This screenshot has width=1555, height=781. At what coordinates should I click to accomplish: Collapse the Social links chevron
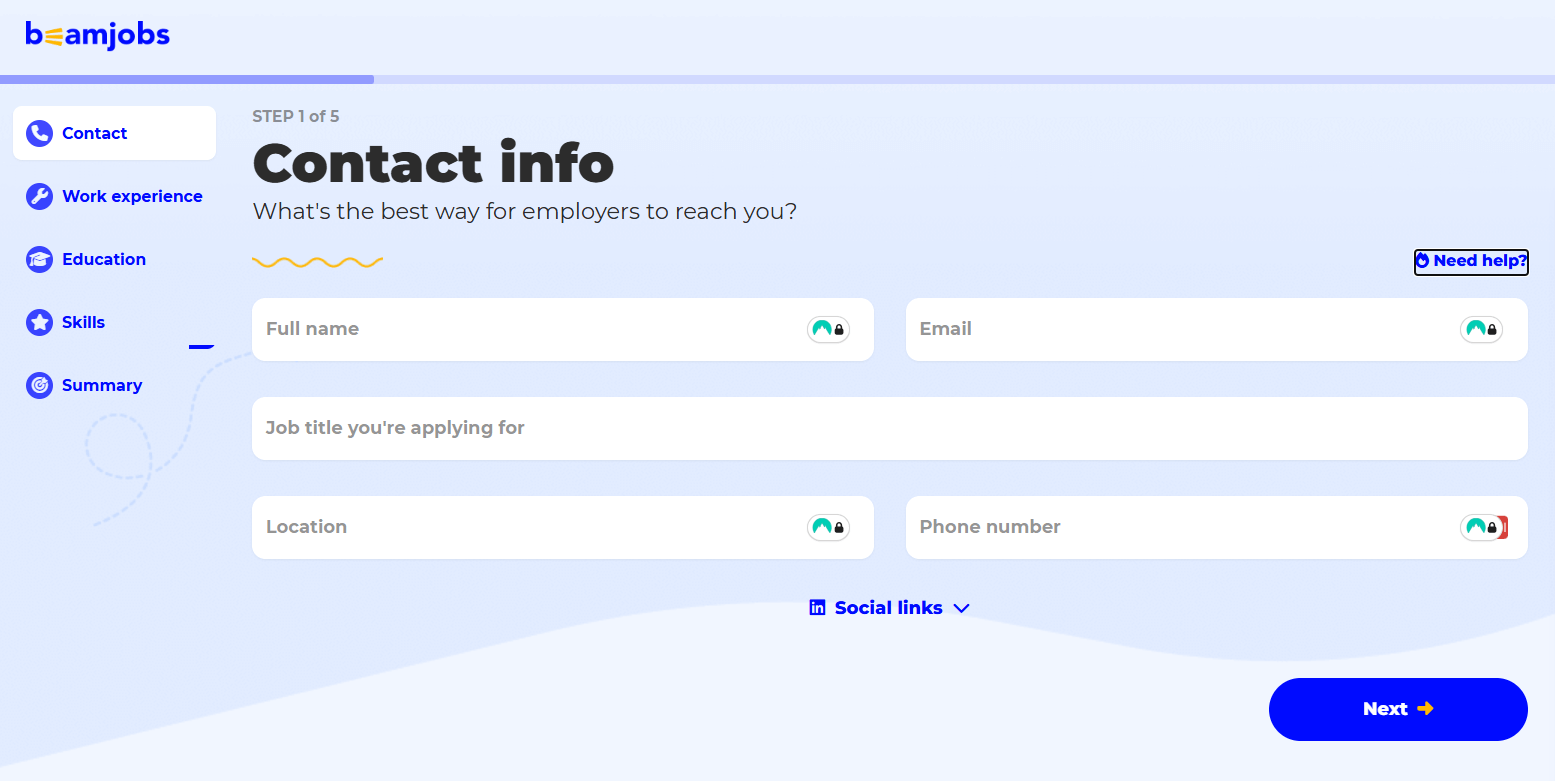(961, 607)
